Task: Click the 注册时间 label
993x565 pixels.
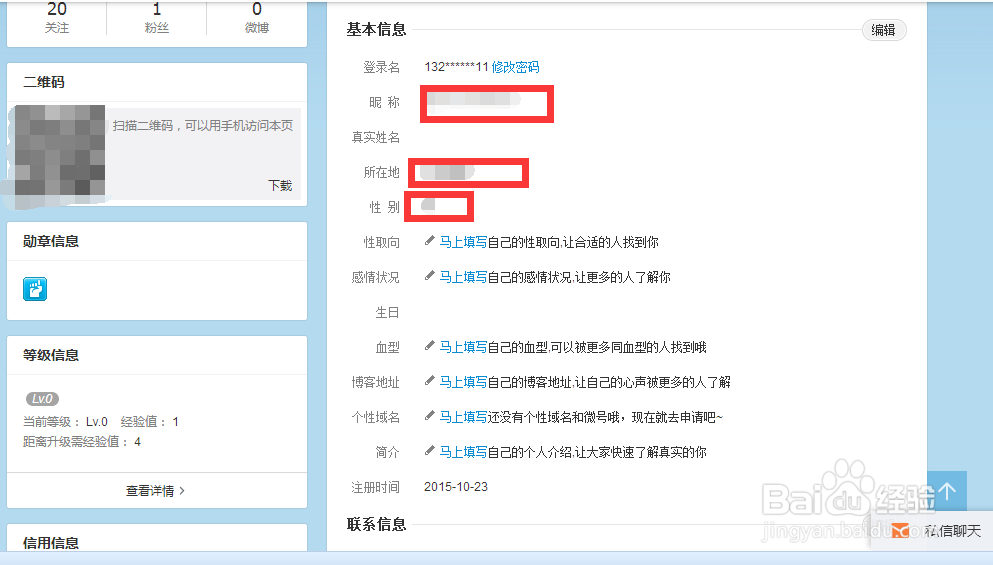Action: [x=376, y=487]
